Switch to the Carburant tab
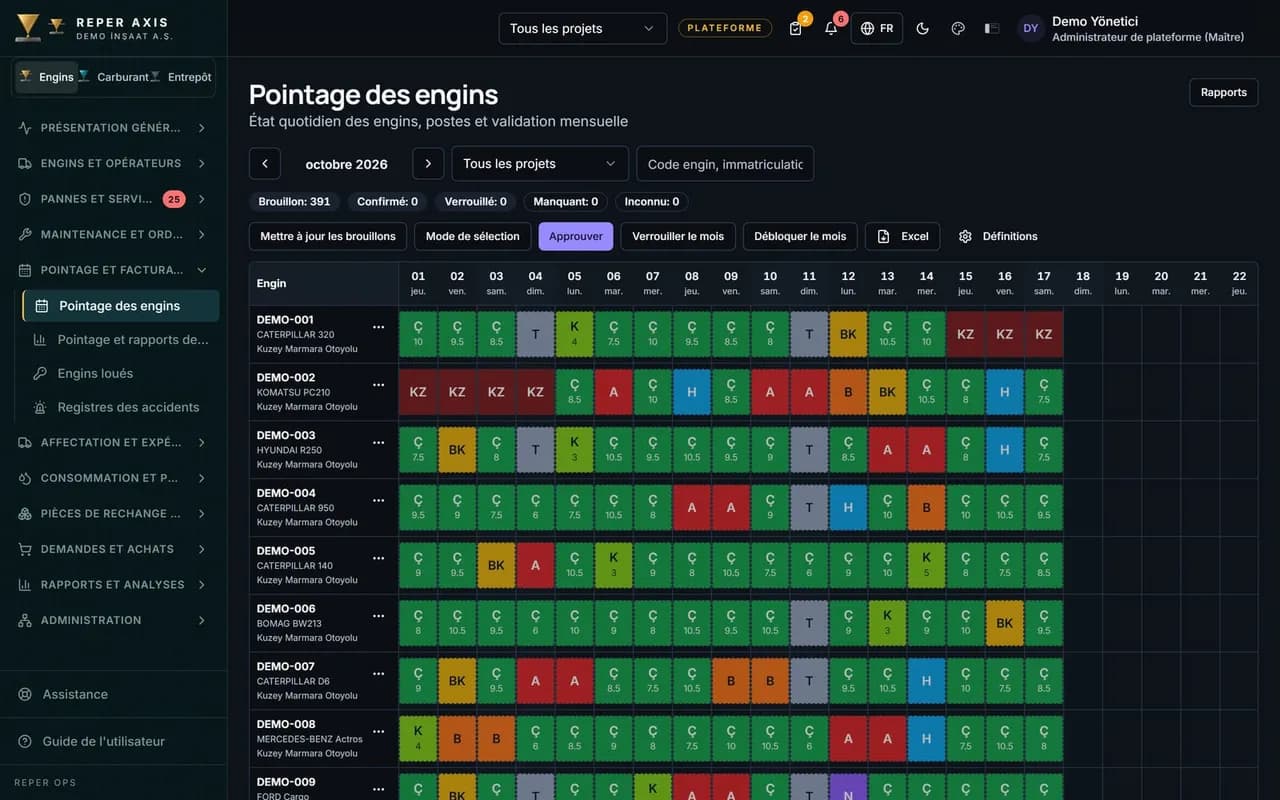Viewport: 1280px width, 800px height. 115,77
